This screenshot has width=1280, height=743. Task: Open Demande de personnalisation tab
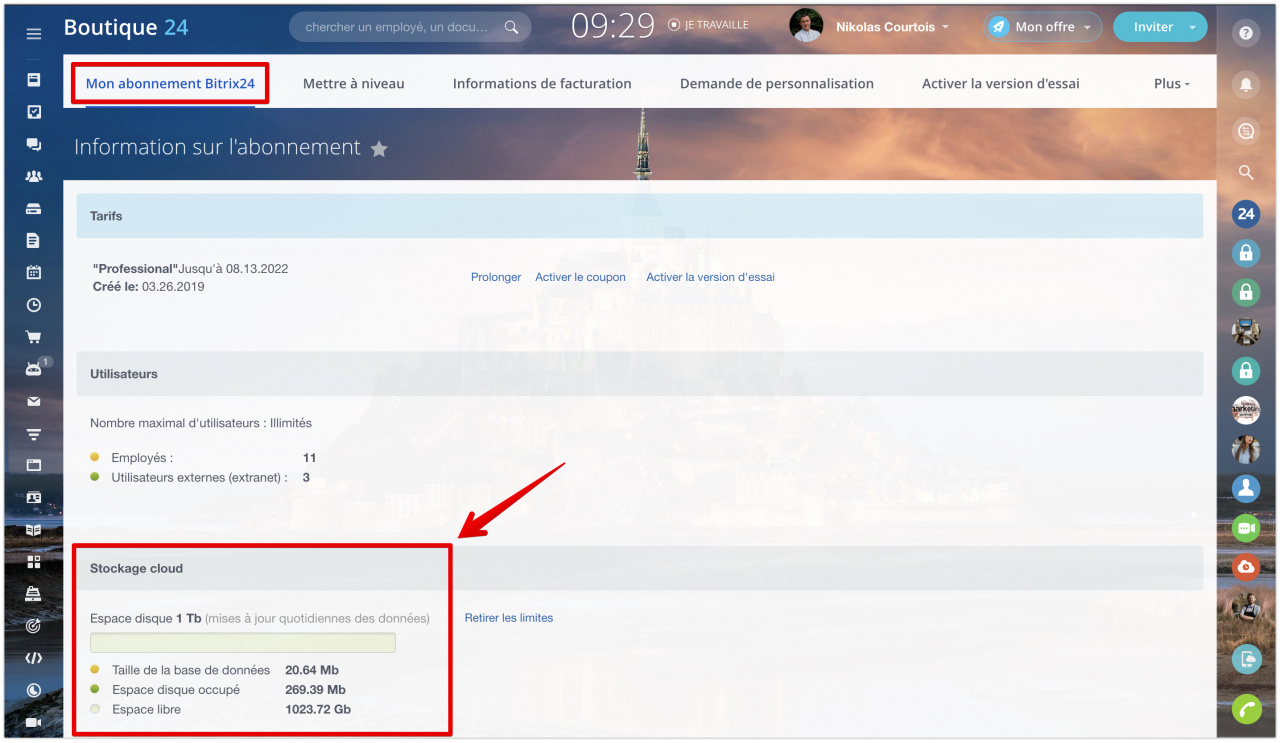777,84
